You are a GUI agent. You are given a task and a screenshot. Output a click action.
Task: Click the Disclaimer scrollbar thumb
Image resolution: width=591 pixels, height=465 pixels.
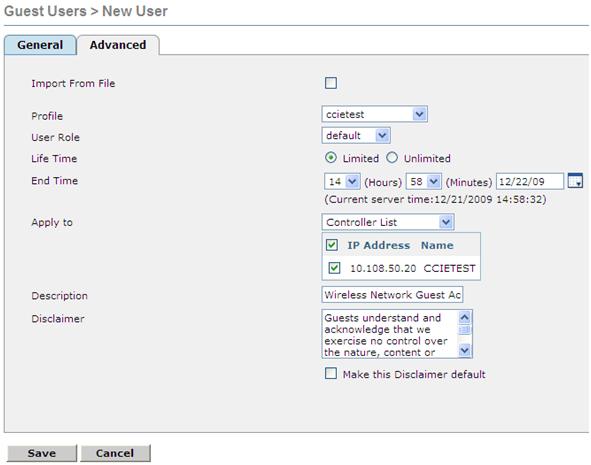(464, 330)
